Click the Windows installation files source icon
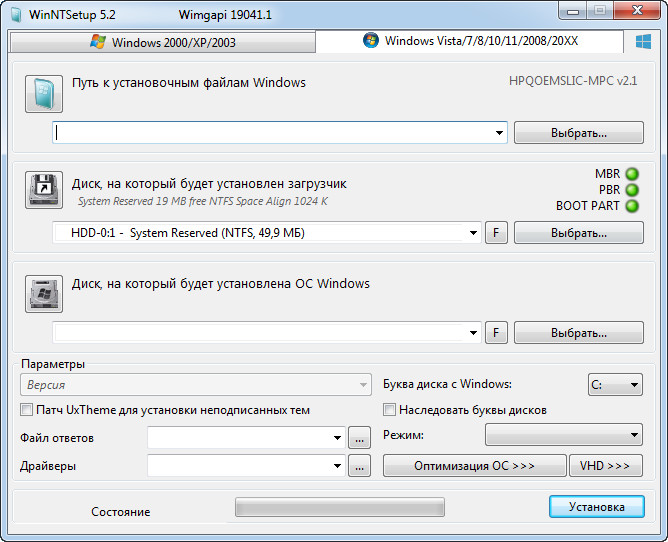Image resolution: width=668 pixels, height=542 pixels. point(44,94)
